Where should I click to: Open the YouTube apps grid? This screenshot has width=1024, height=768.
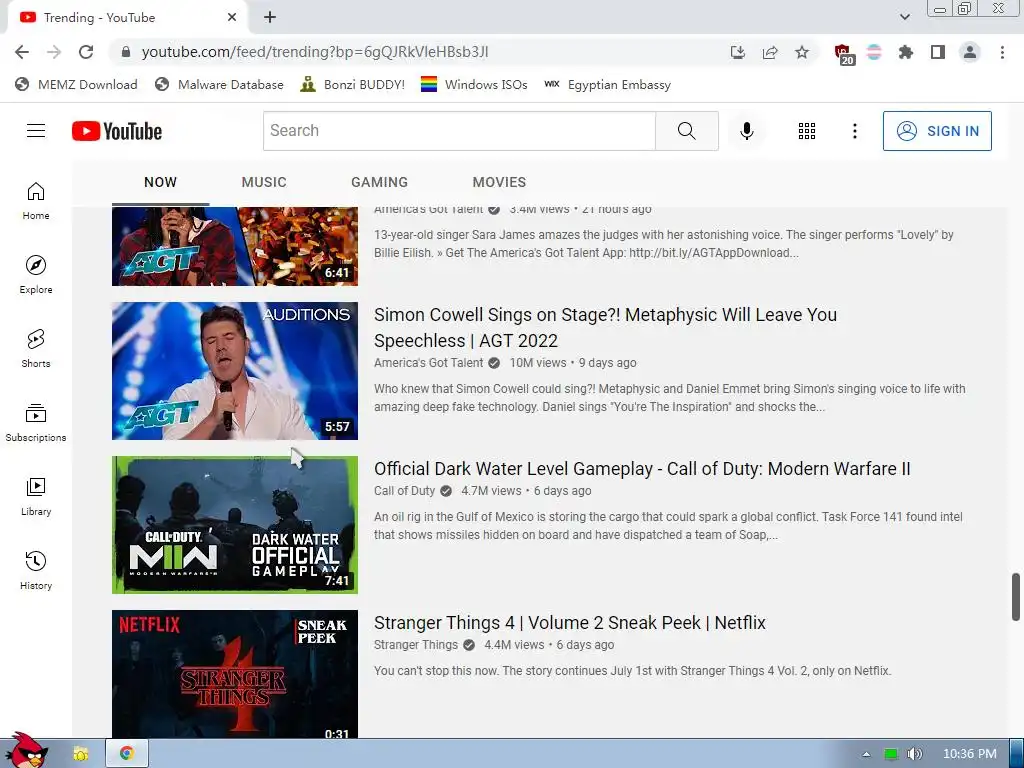807,131
